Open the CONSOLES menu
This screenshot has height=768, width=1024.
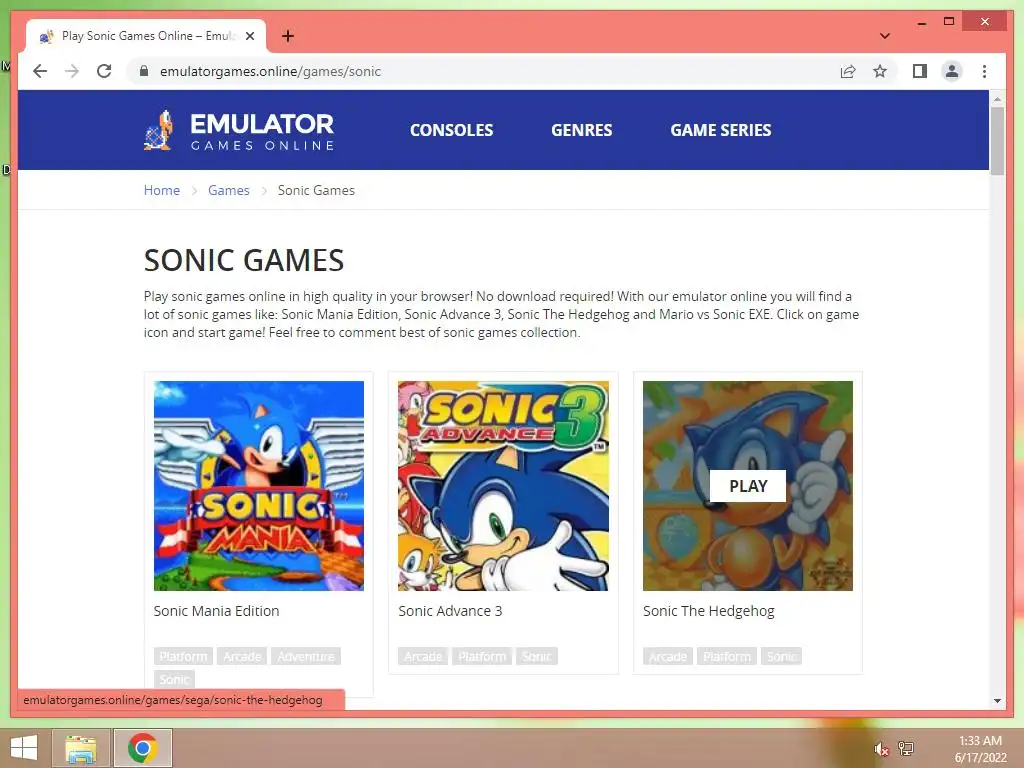(x=451, y=130)
